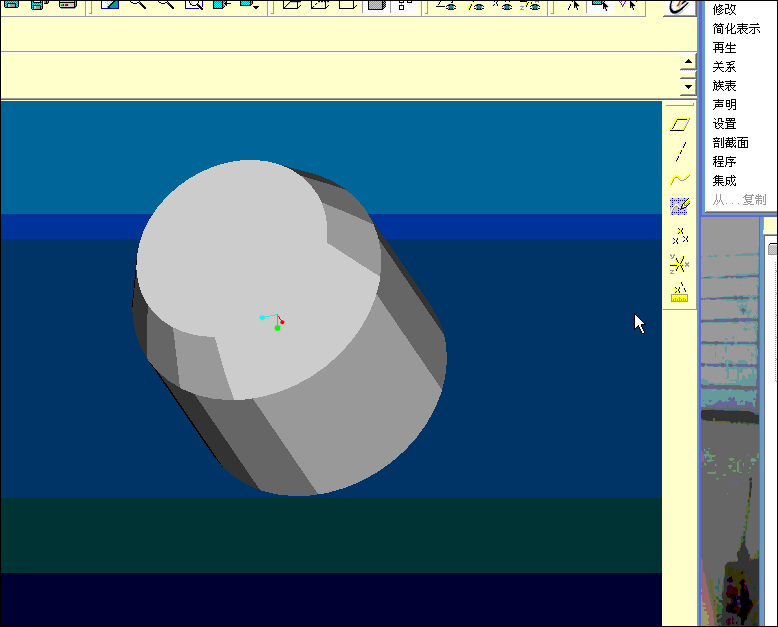
Task: Choose 剖截面 from the part menu
Action: tap(730, 143)
